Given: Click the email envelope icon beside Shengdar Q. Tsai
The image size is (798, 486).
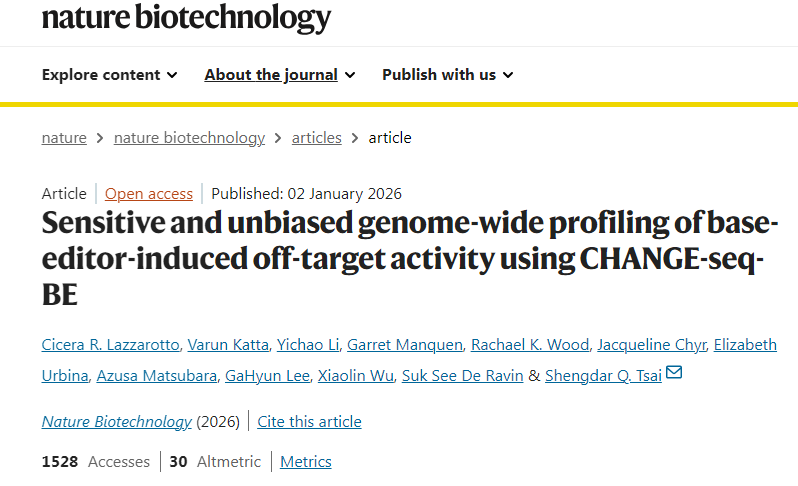Looking at the screenshot, I should pyautogui.click(x=674, y=374).
